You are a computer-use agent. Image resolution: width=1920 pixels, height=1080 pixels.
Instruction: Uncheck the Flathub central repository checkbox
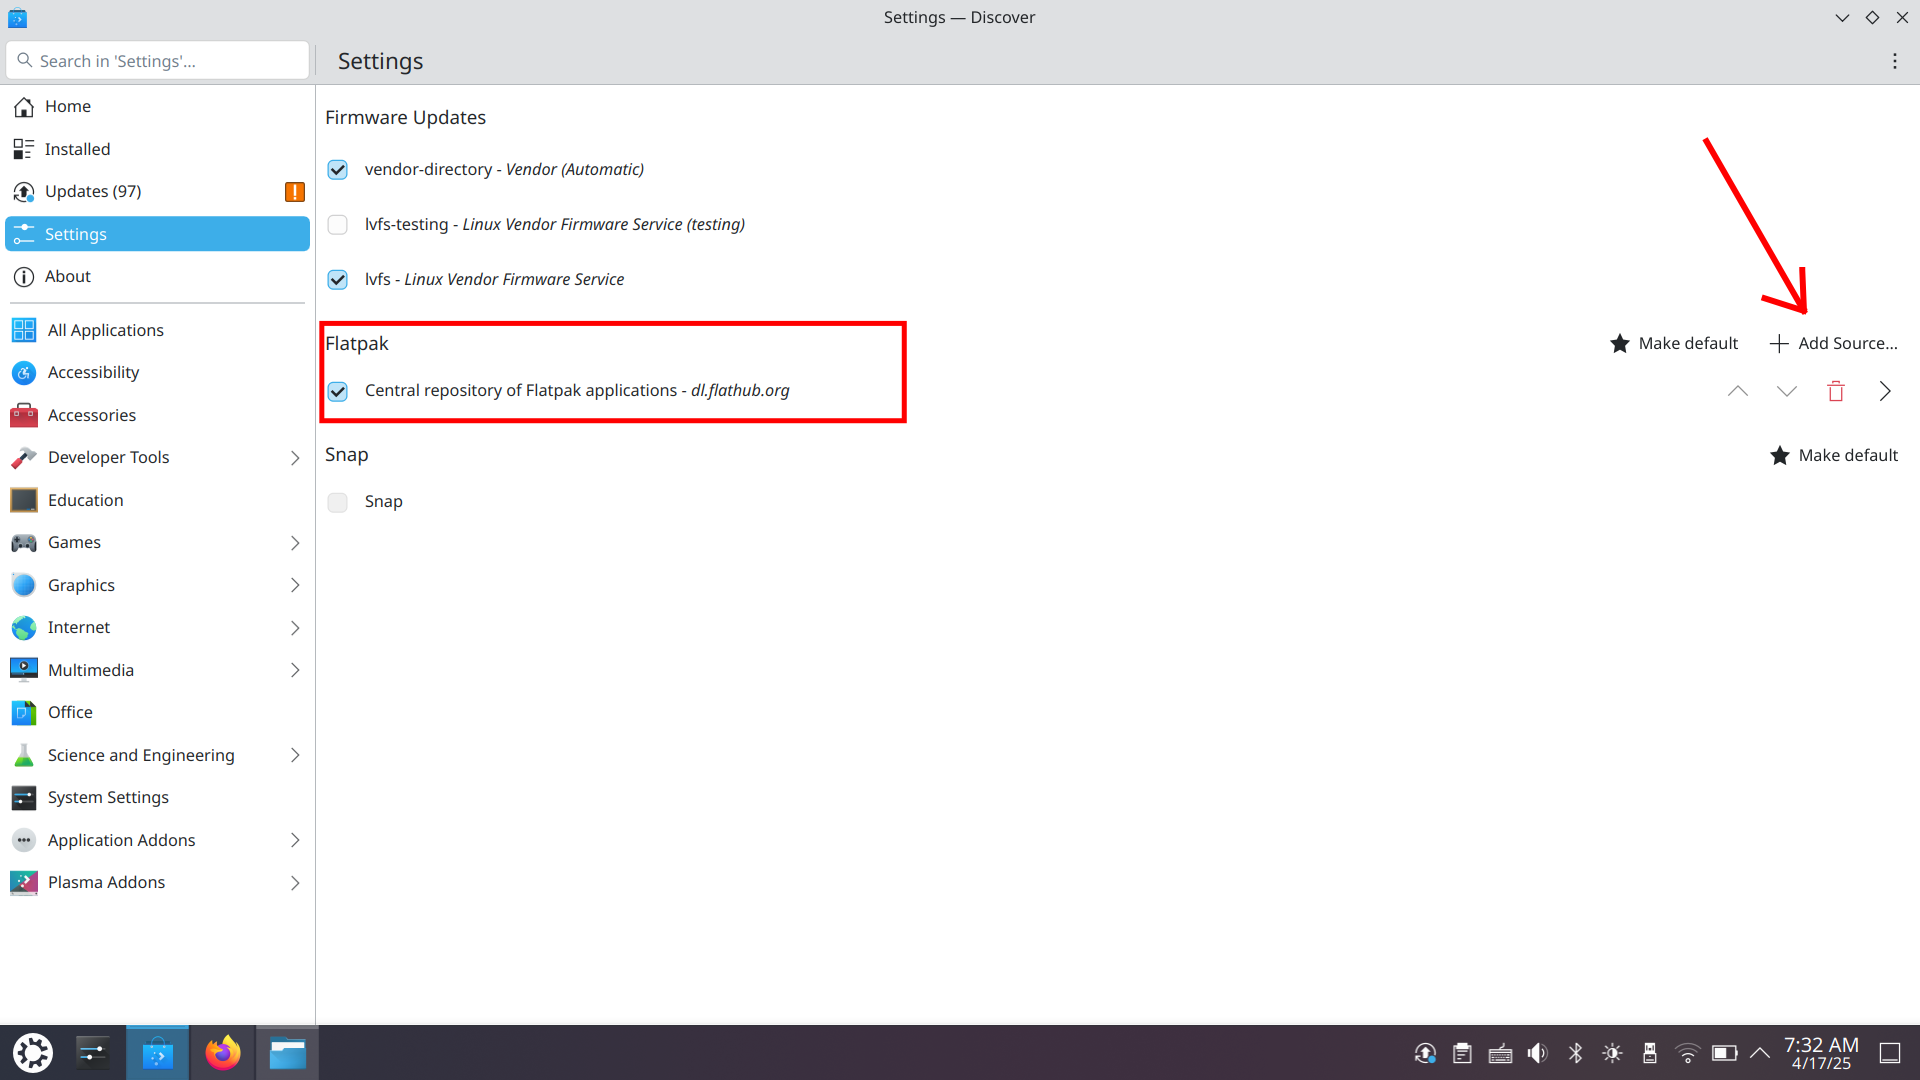coord(338,391)
